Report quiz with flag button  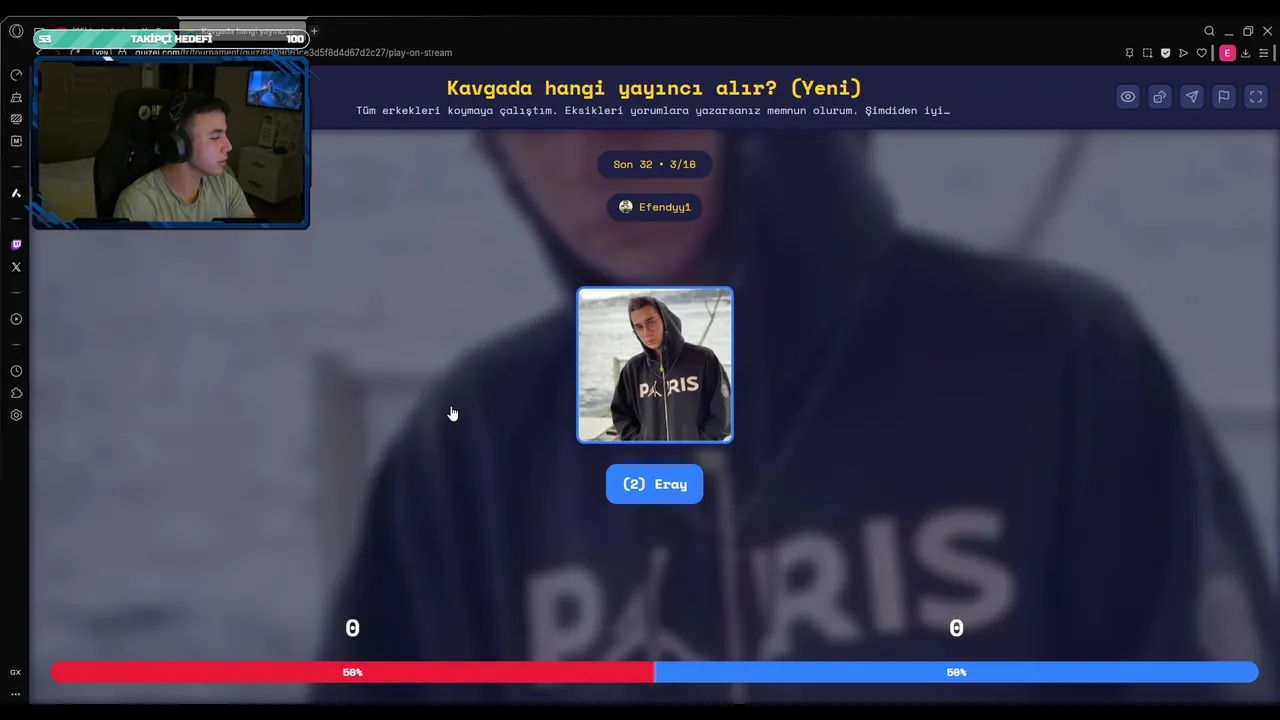click(x=1224, y=97)
